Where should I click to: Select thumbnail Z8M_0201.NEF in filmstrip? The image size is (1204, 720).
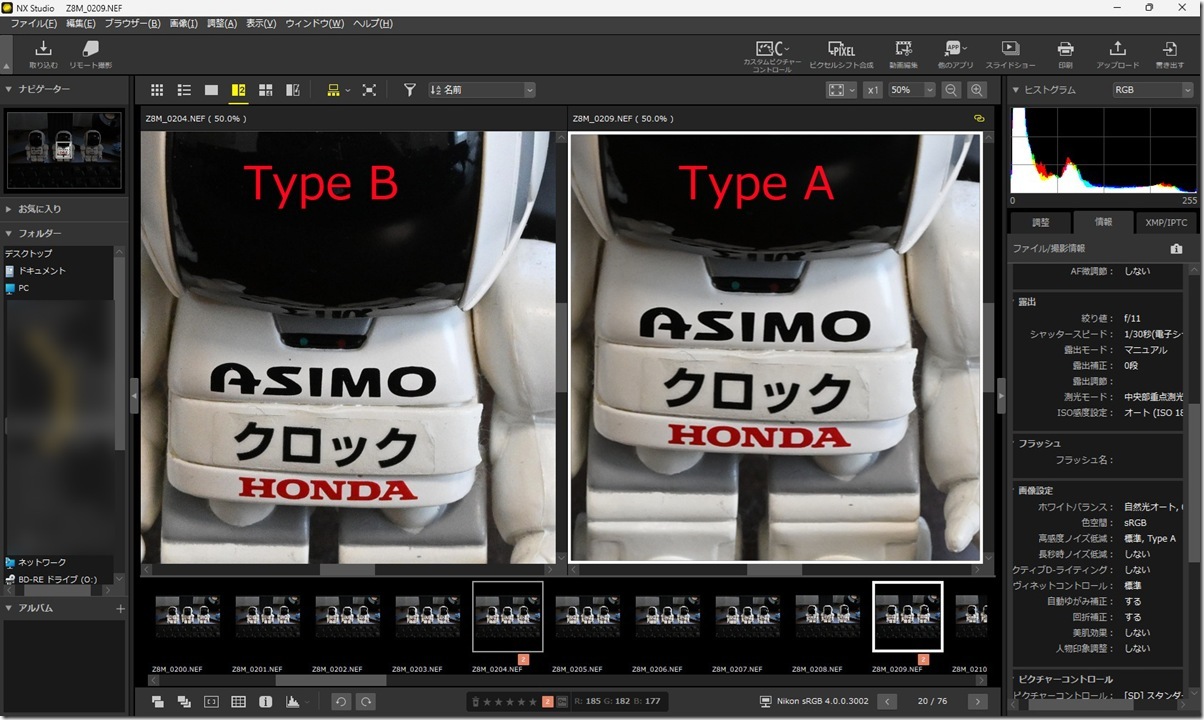(x=267, y=616)
